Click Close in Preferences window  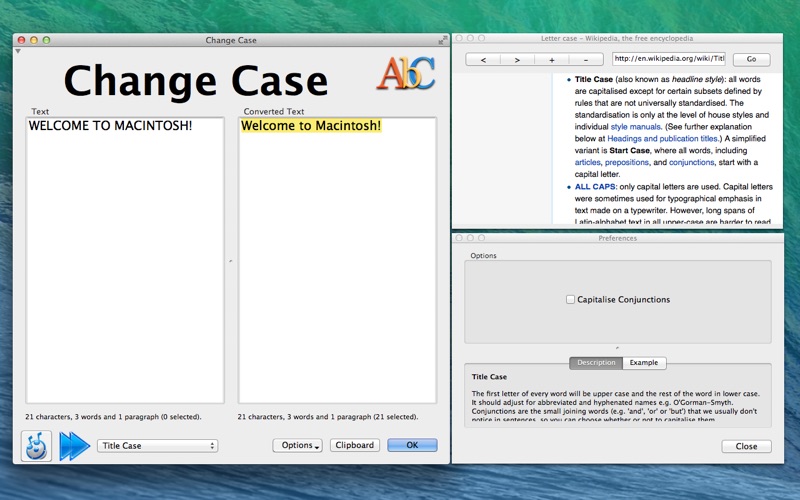[x=746, y=446]
